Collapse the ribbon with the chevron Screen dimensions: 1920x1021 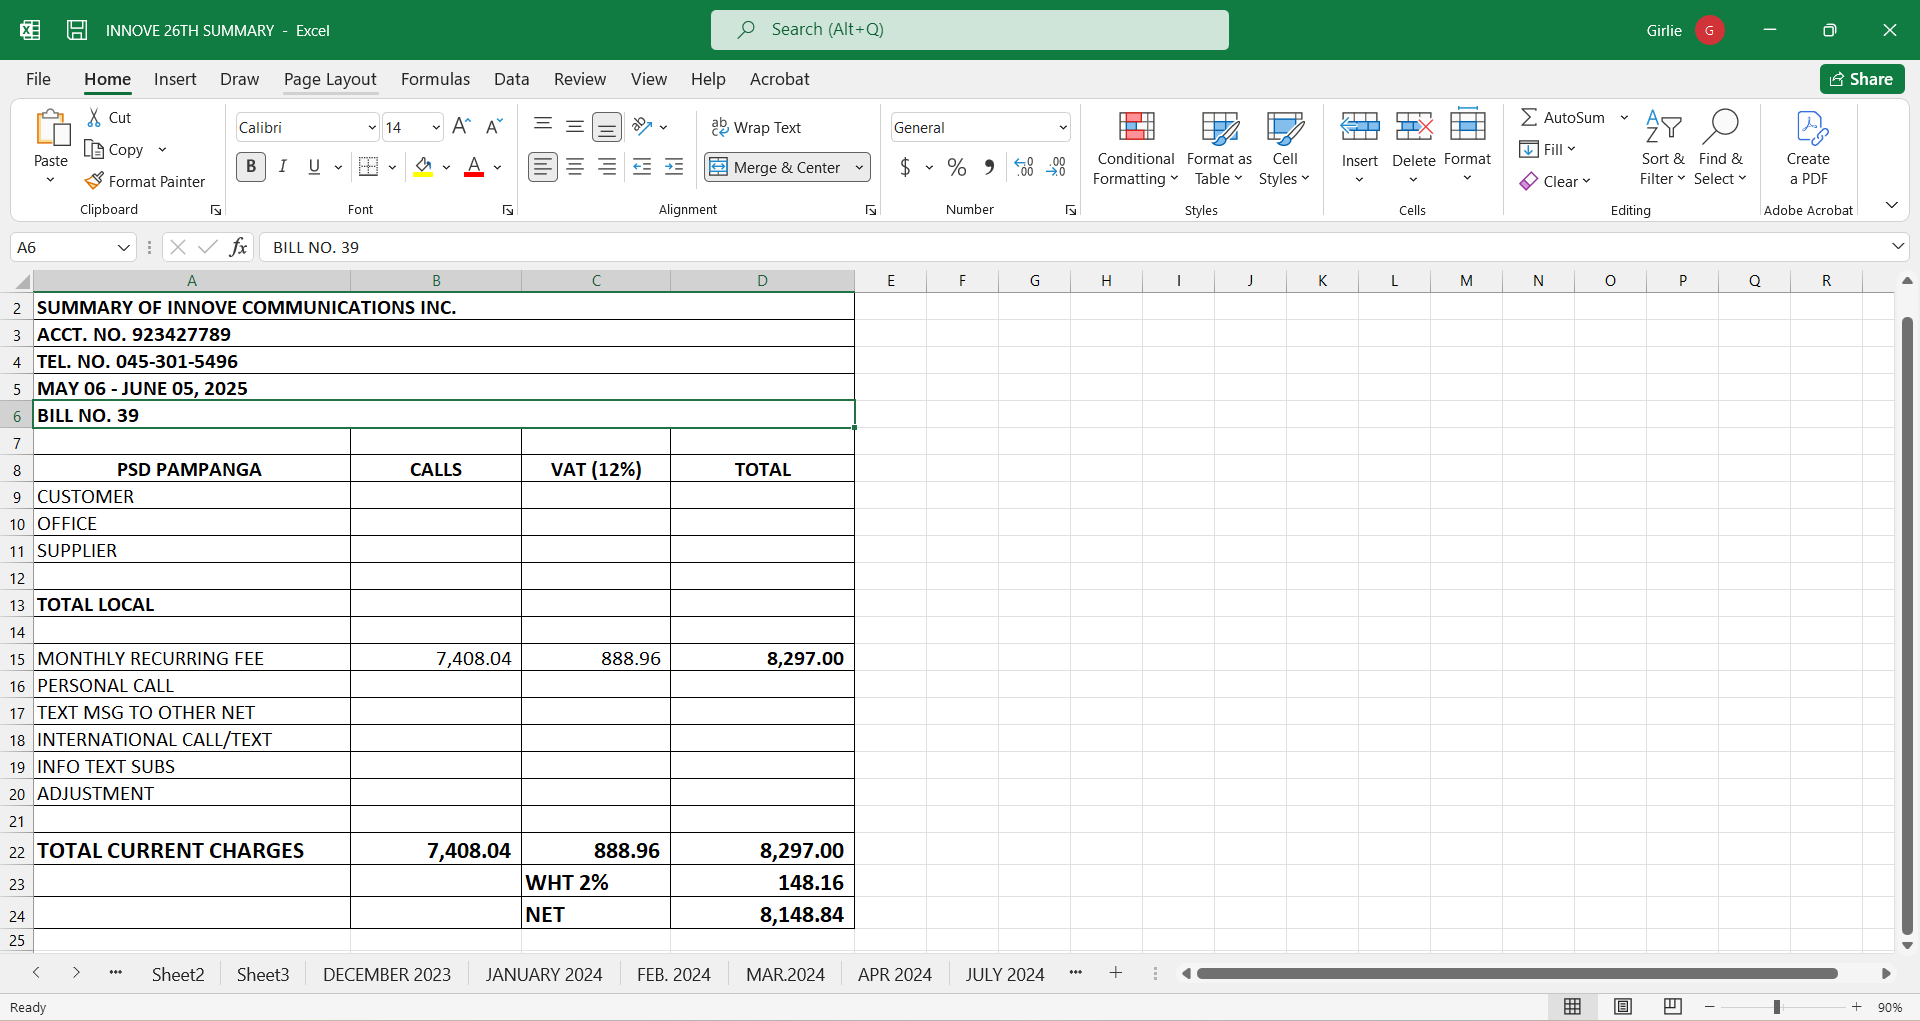[1892, 205]
